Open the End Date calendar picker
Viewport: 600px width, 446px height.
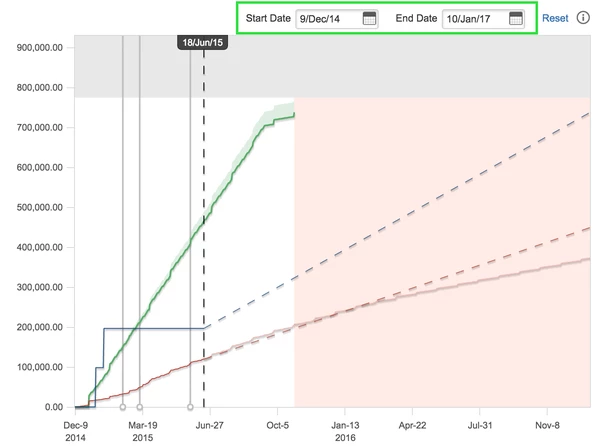point(516,19)
